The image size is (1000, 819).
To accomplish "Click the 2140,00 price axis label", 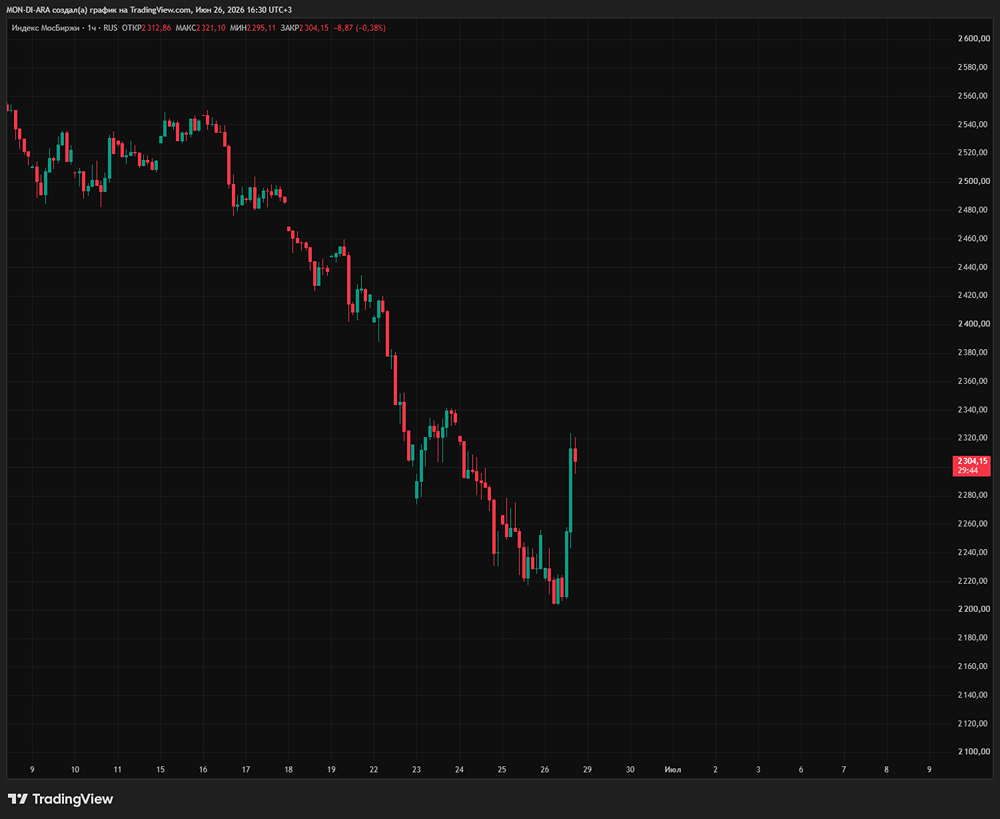I will pos(973,695).
